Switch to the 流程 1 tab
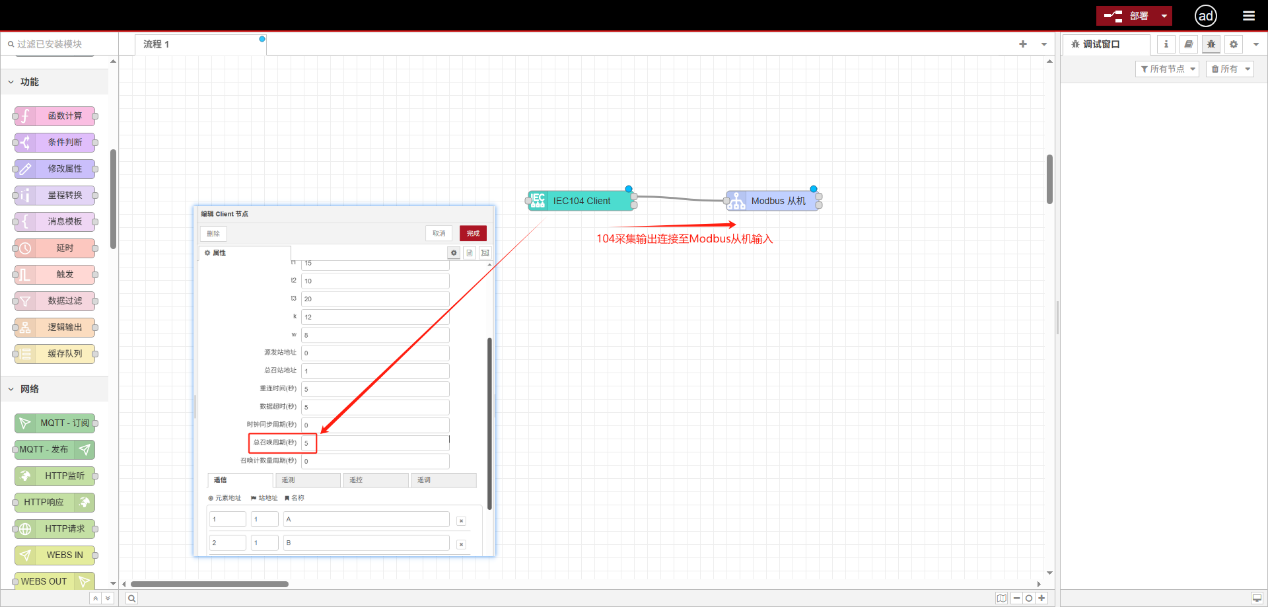This screenshot has height=607, width=1268. [157, 44]
